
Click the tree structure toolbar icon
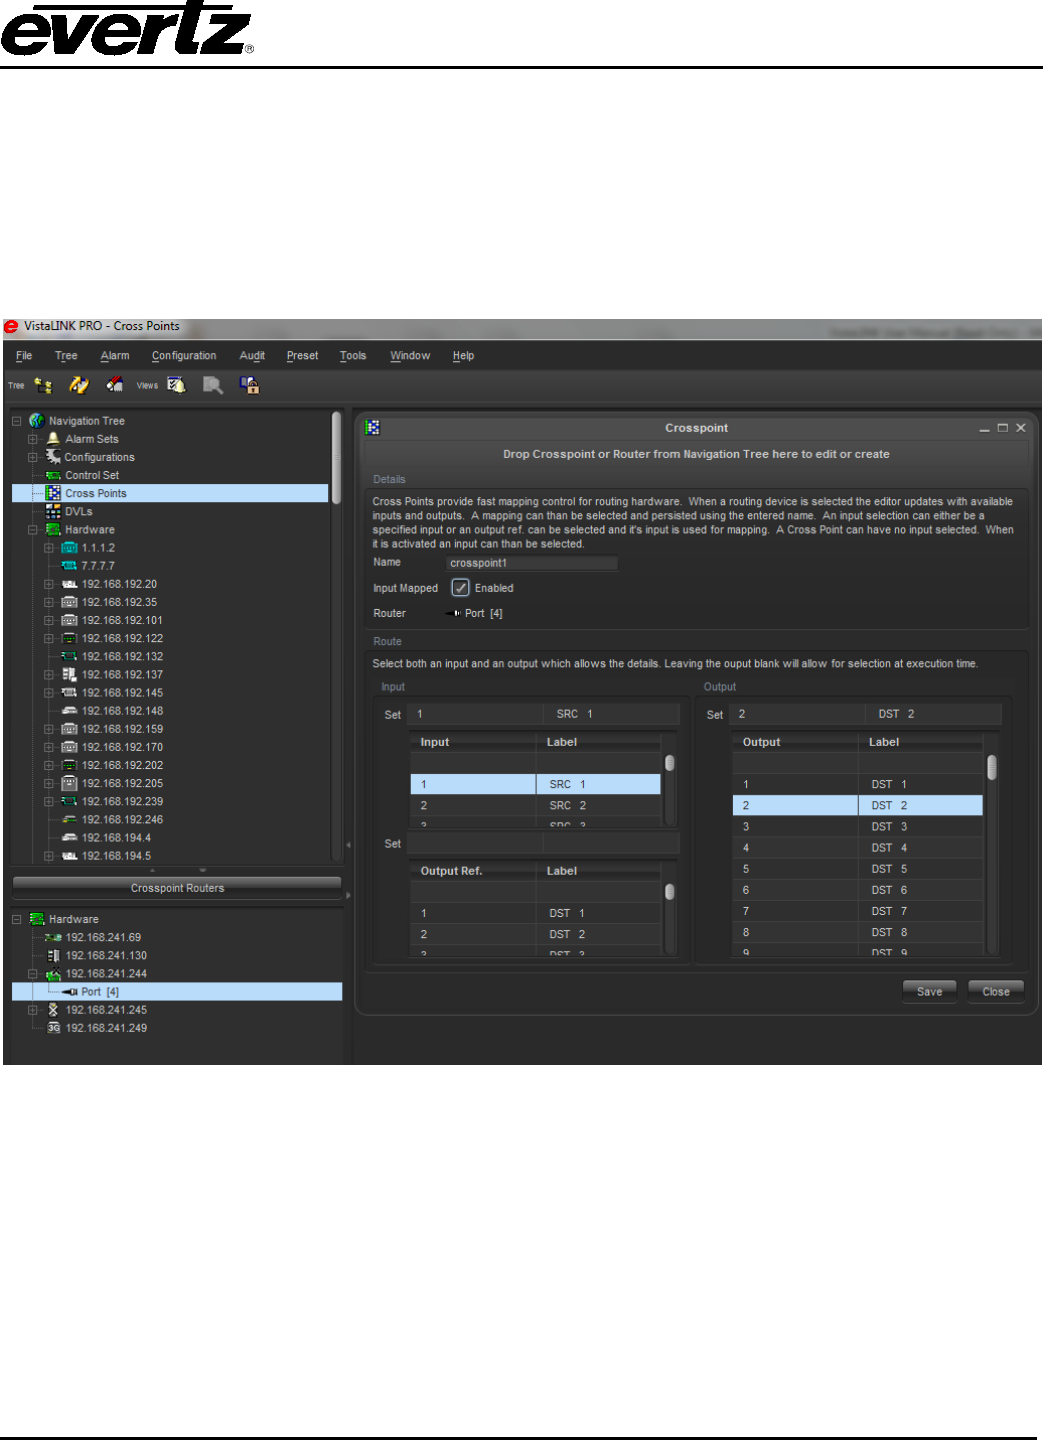[x=42, y=385]
